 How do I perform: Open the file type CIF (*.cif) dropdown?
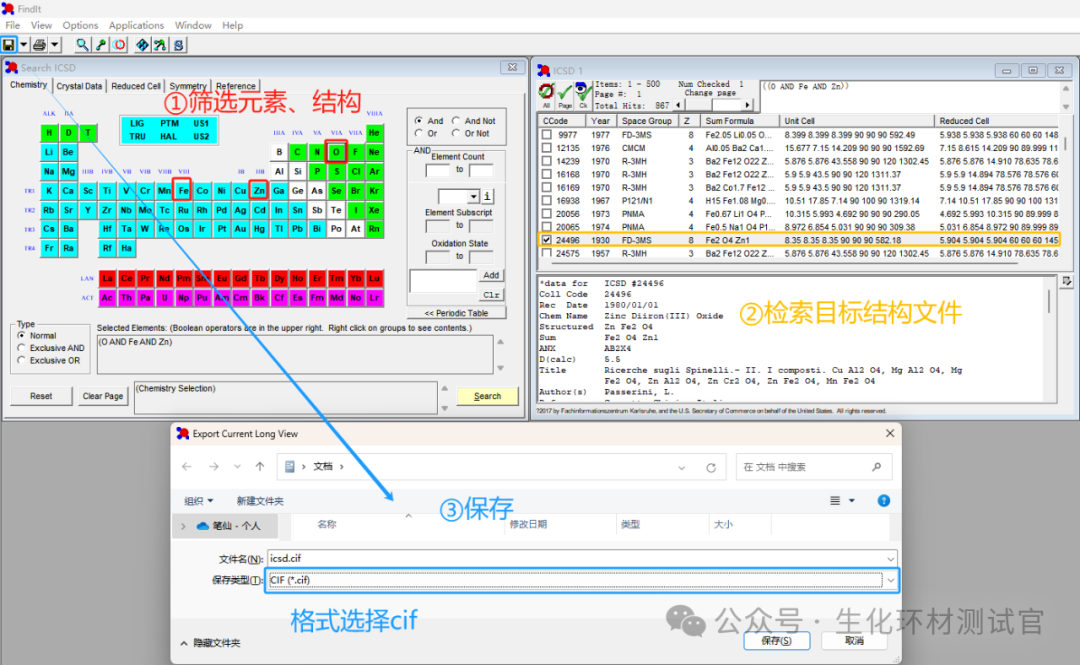pos(890,580)
